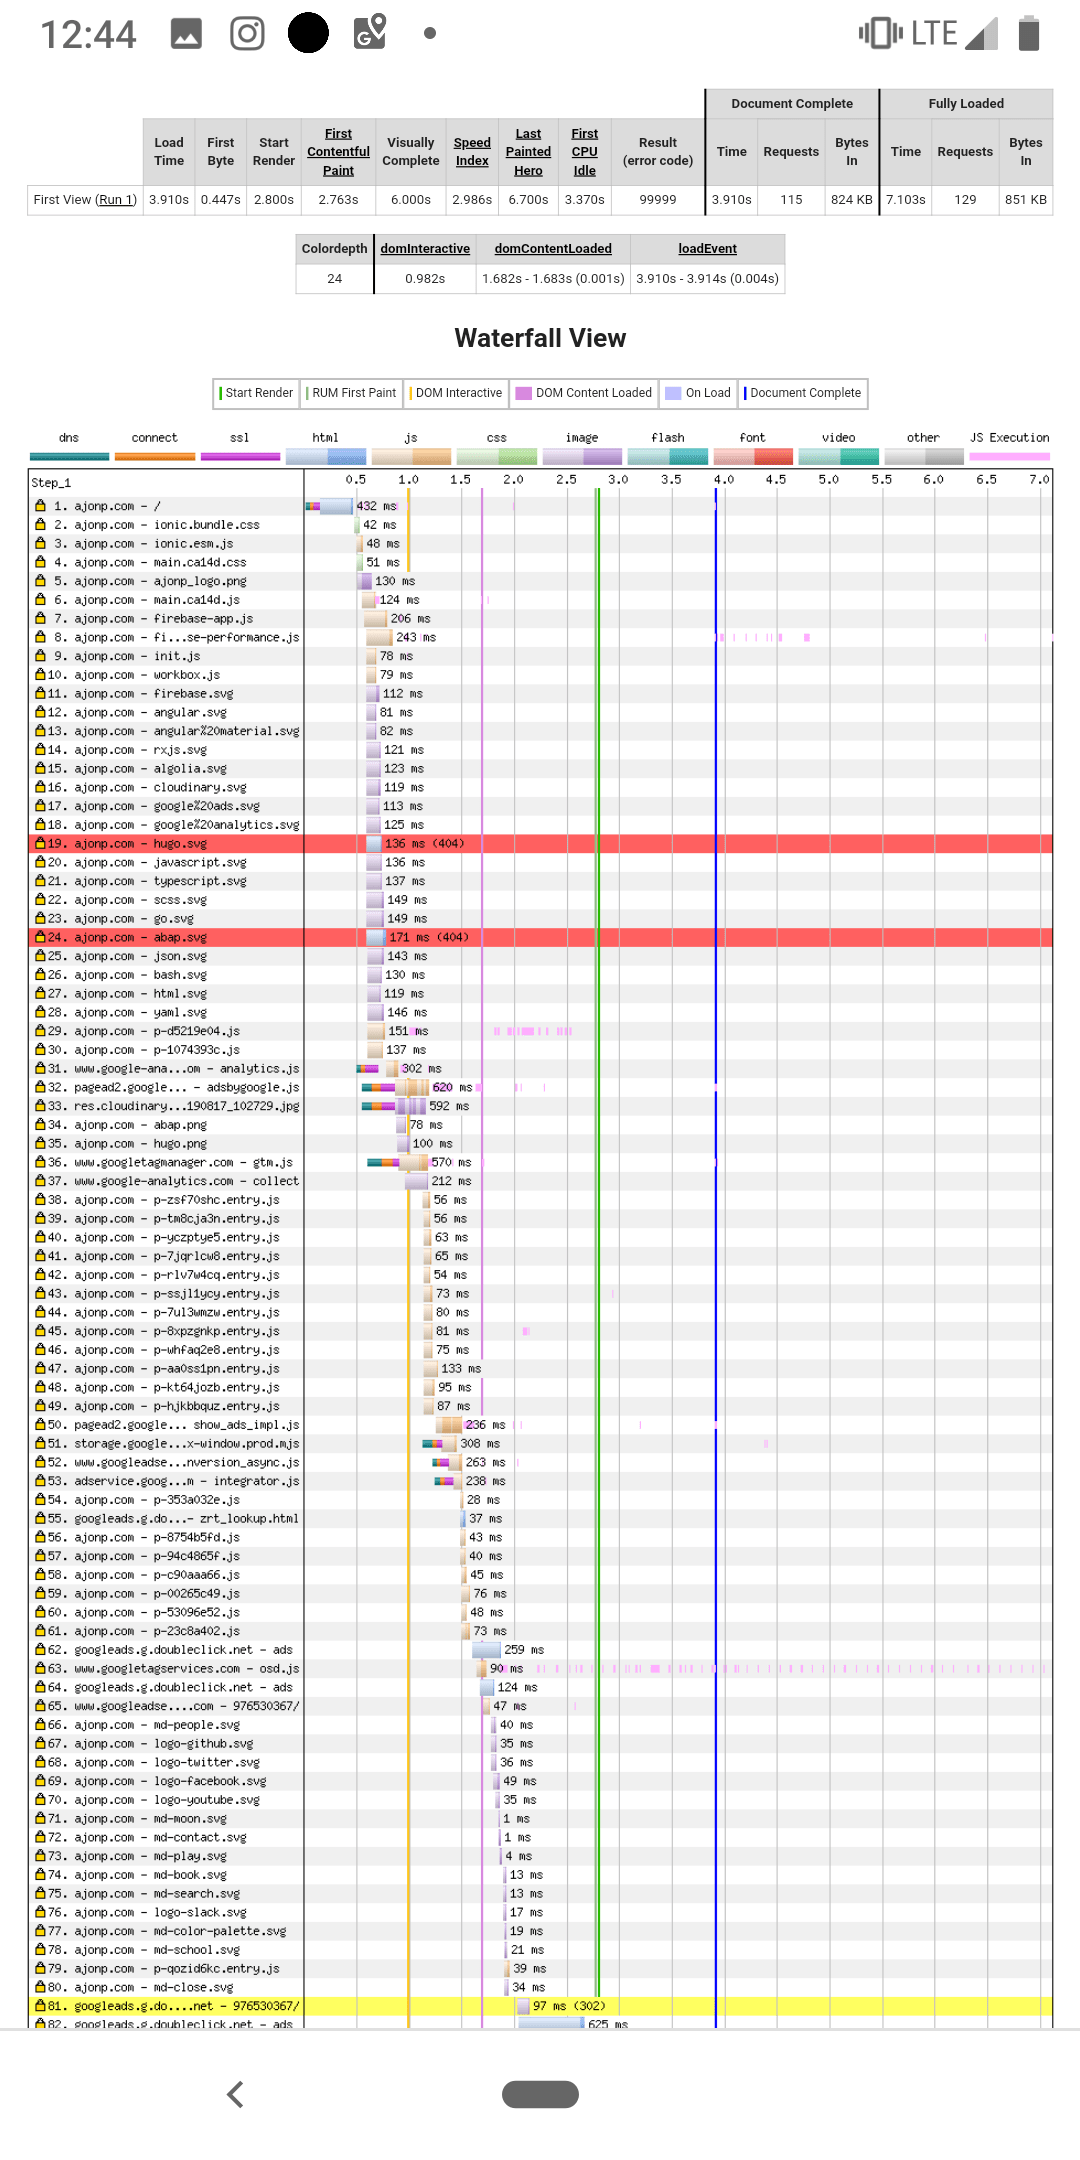Viewport: 1080px width, 2160px height.
Task: Select request row google-analytics.com collect
Action: tap(541, 1181)
